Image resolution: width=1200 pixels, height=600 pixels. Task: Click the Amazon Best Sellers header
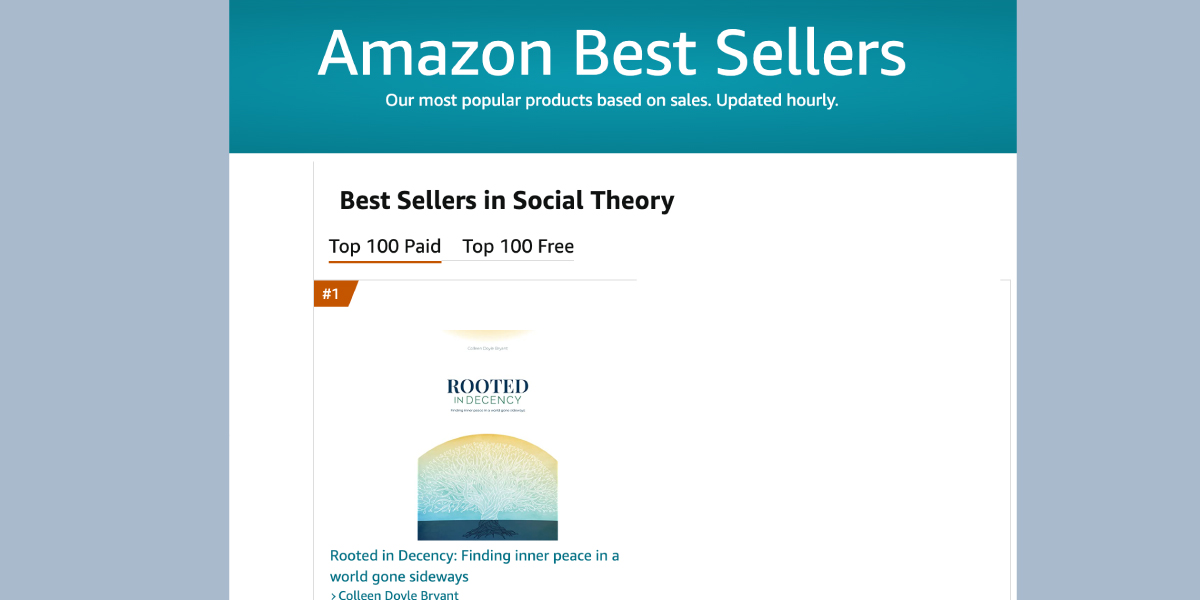[611, 55]
